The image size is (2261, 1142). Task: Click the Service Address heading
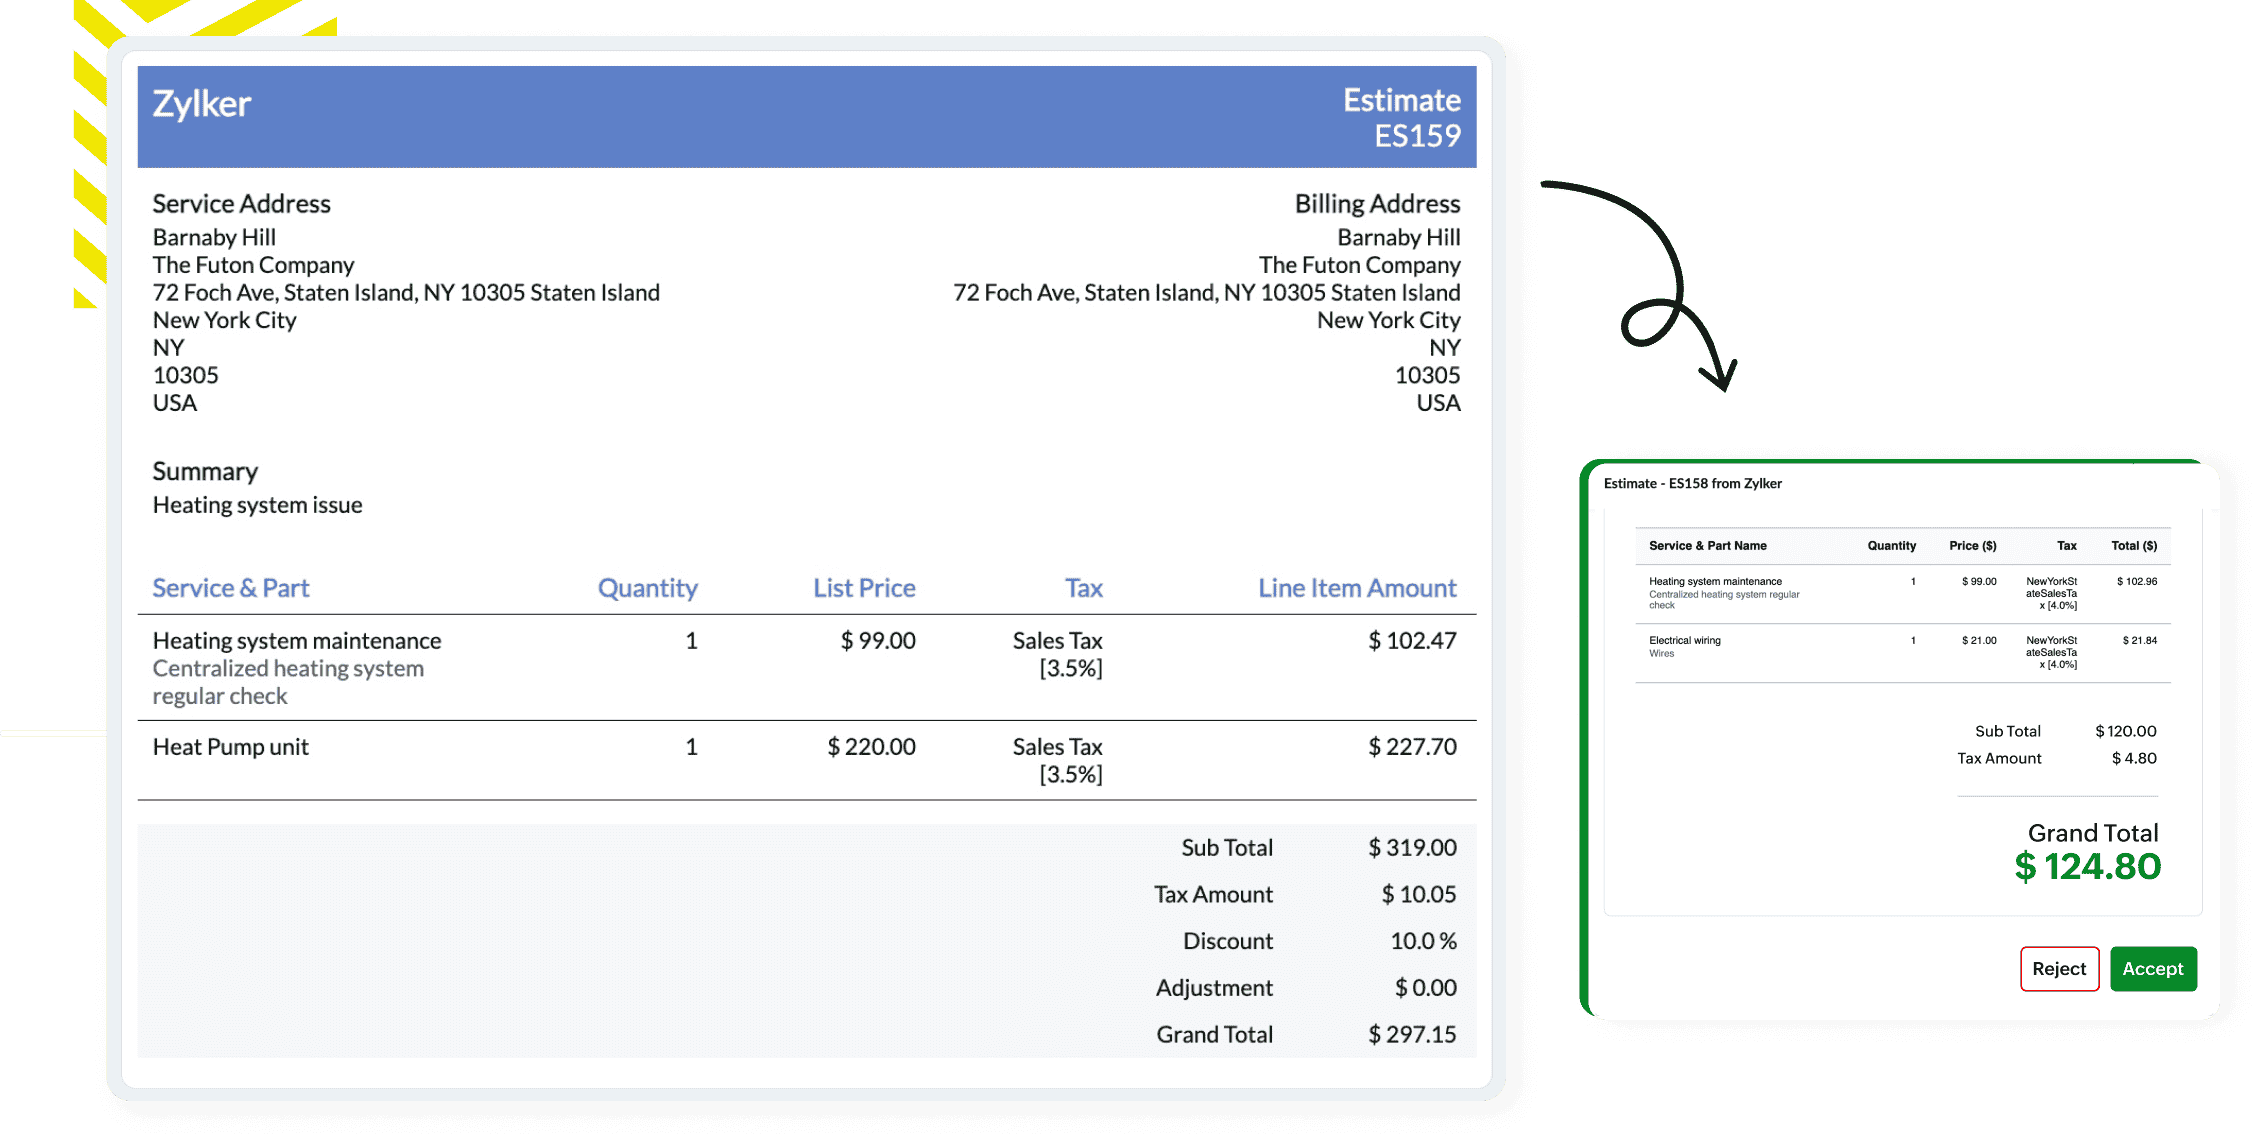pyautogui.click(x=241, y=204)
